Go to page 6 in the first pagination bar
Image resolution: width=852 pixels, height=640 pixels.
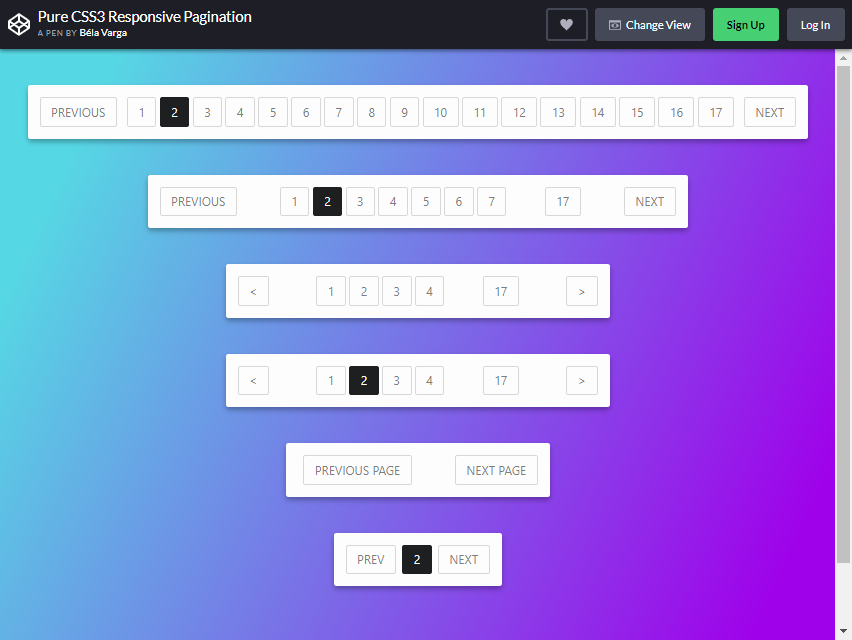click(306, 112)
